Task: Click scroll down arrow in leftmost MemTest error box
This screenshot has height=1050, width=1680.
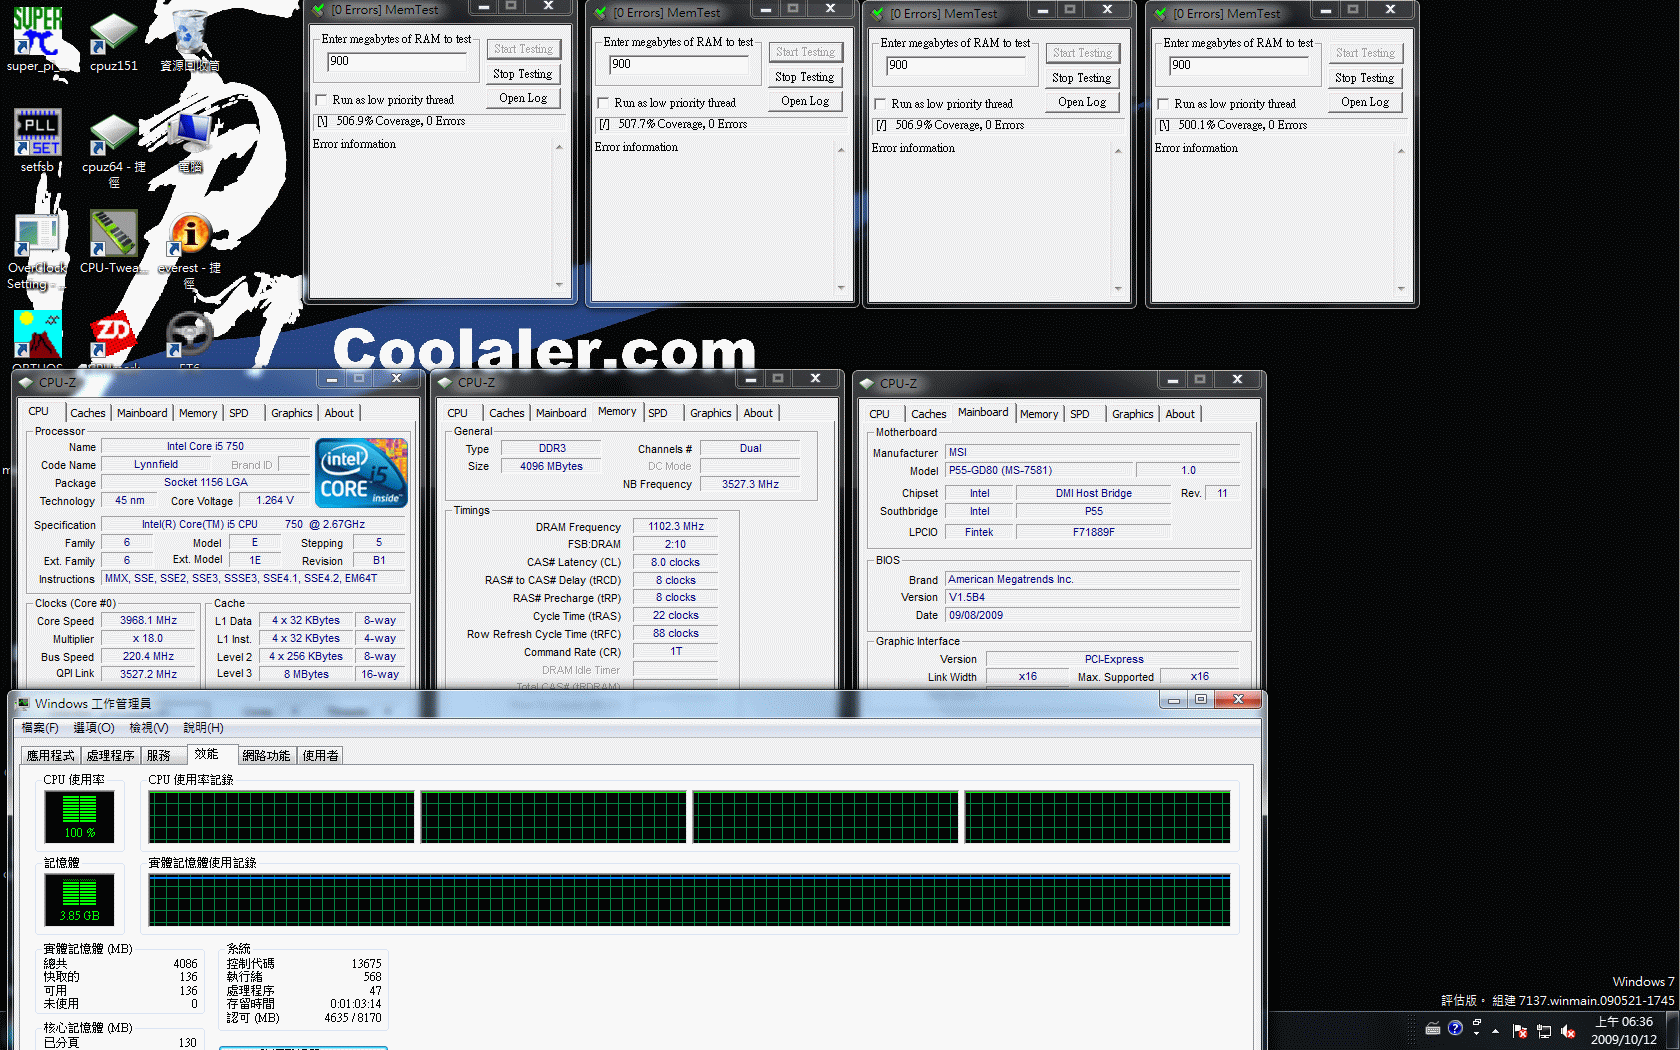Action: (559, 285)
